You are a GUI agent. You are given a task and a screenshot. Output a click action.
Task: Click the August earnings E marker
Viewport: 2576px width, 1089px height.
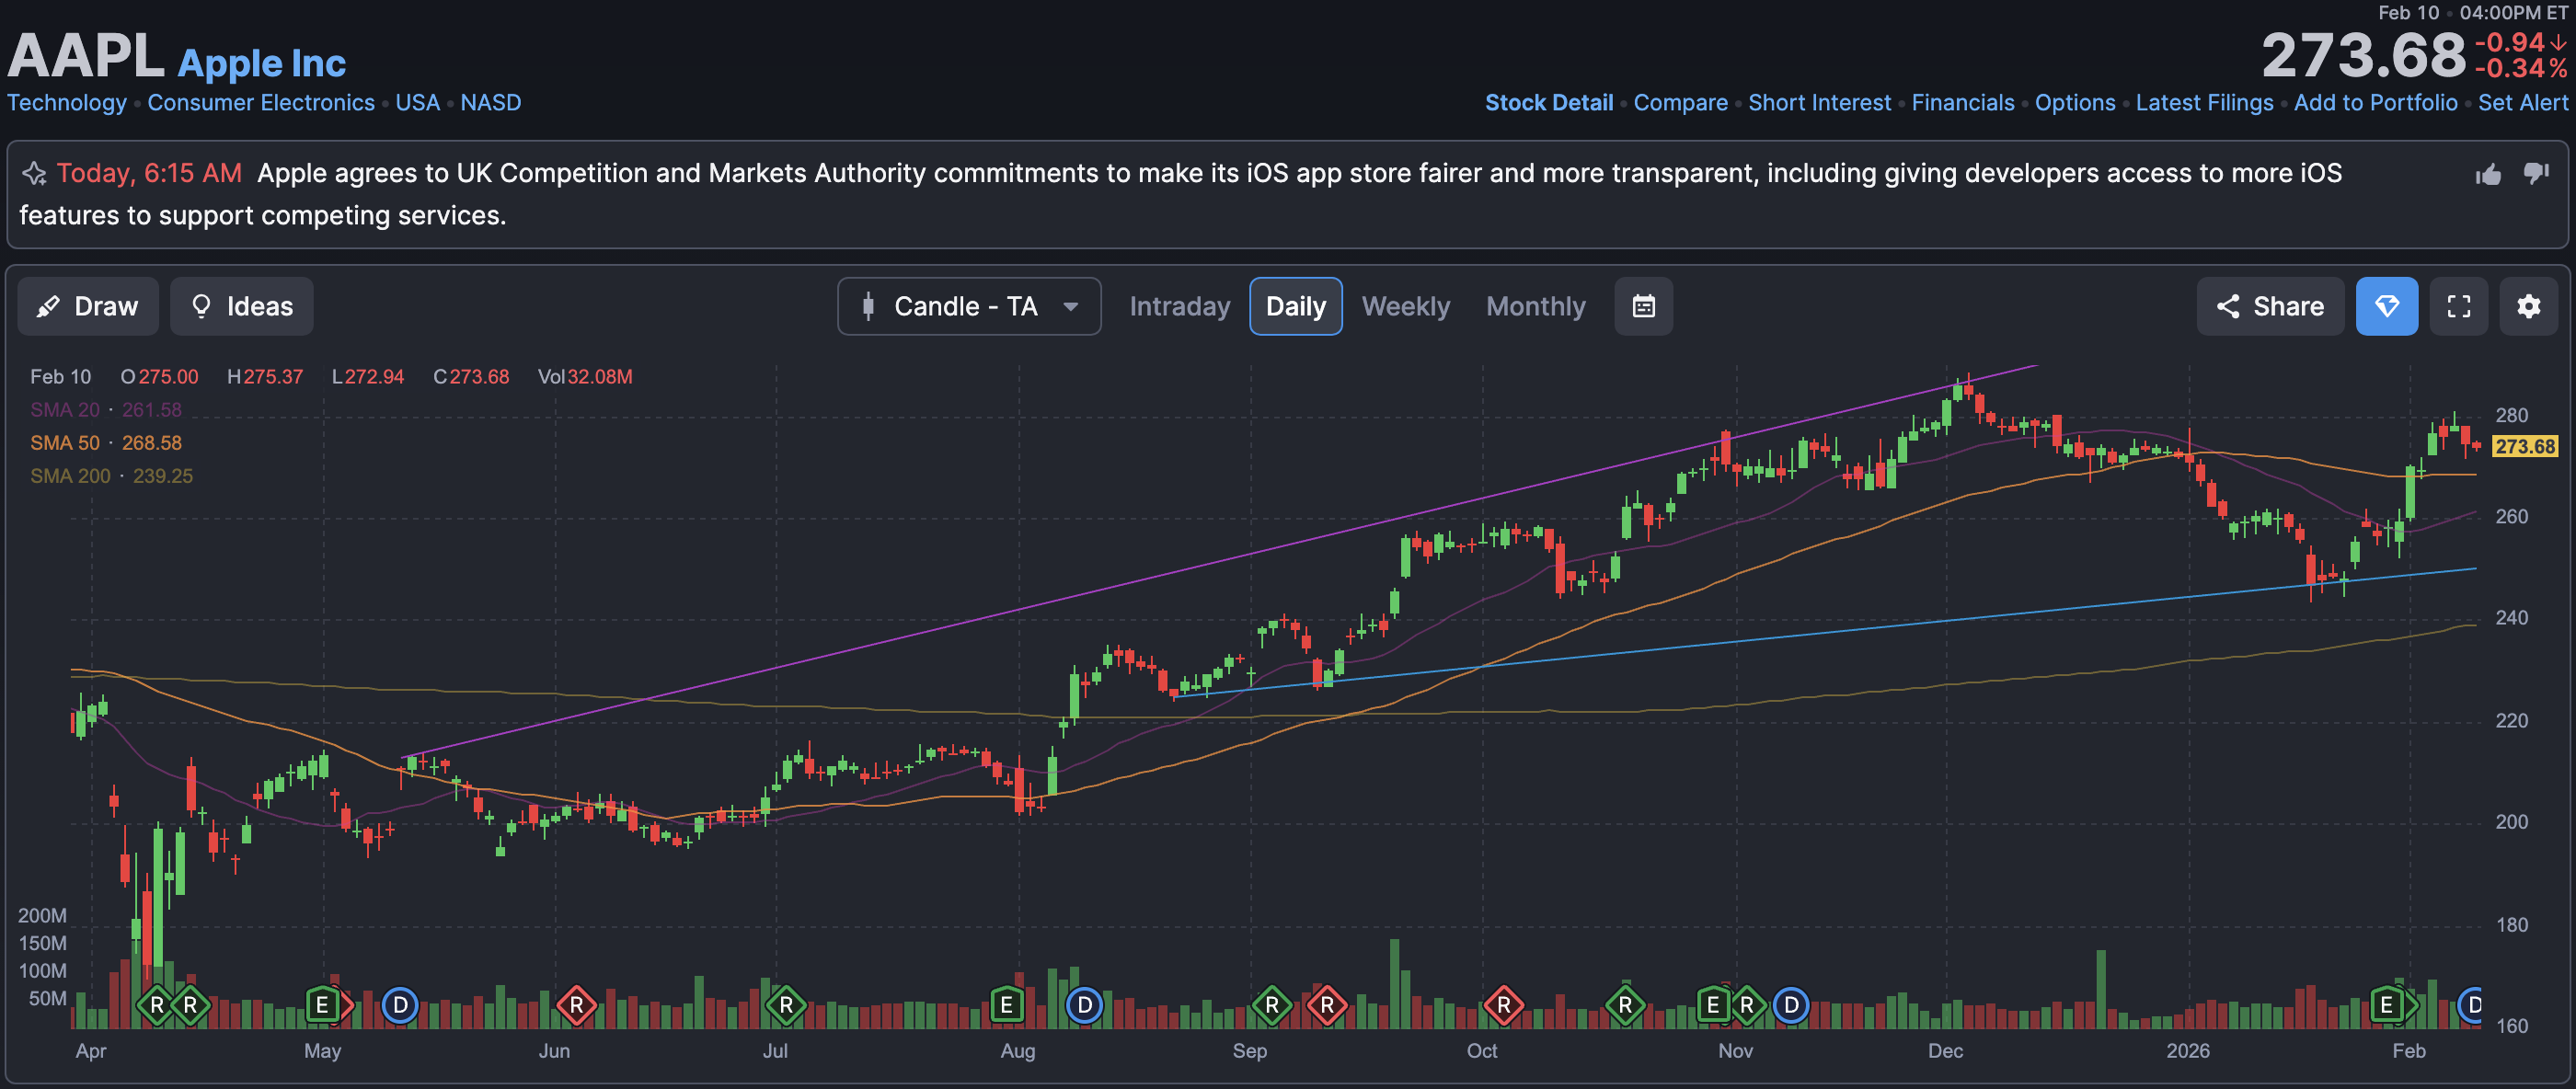click(1006, 1004)
